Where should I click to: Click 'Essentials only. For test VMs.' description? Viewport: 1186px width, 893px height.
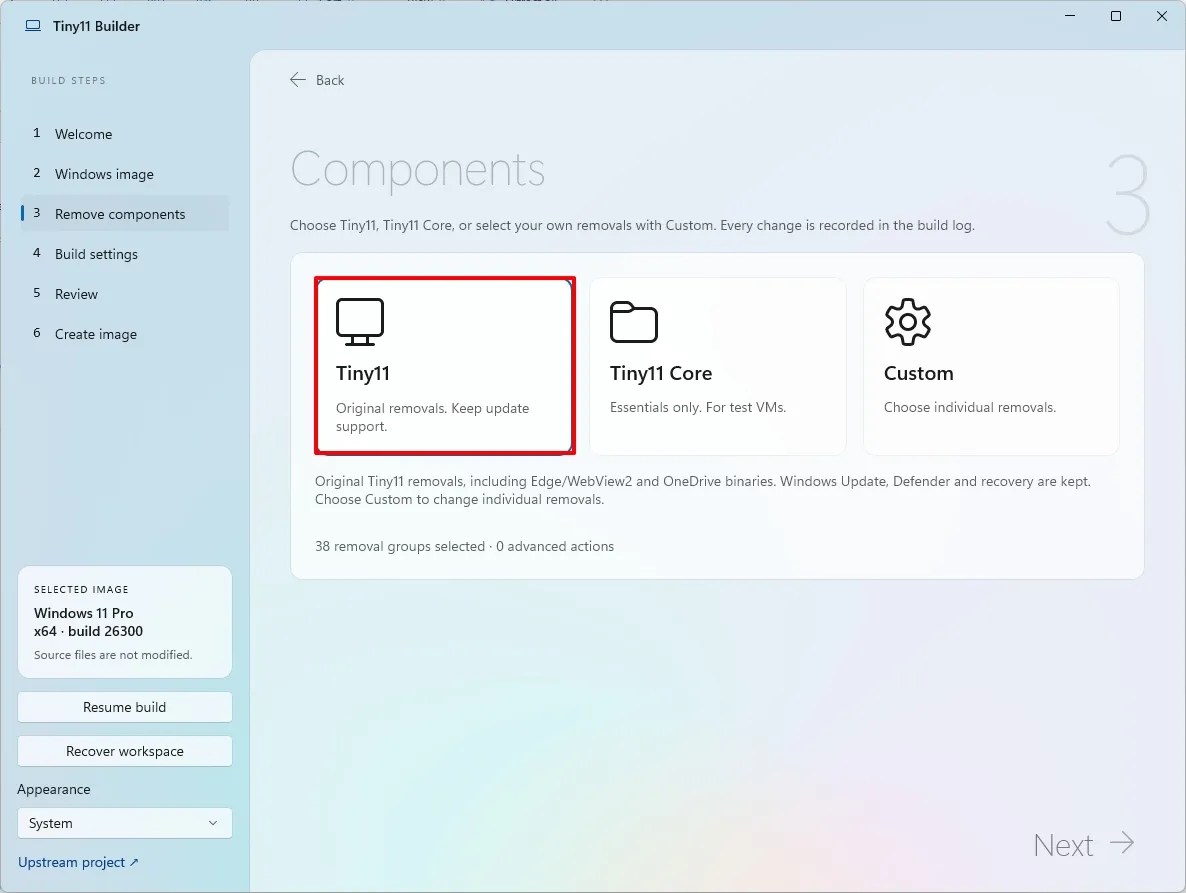[x=698, y=407]
